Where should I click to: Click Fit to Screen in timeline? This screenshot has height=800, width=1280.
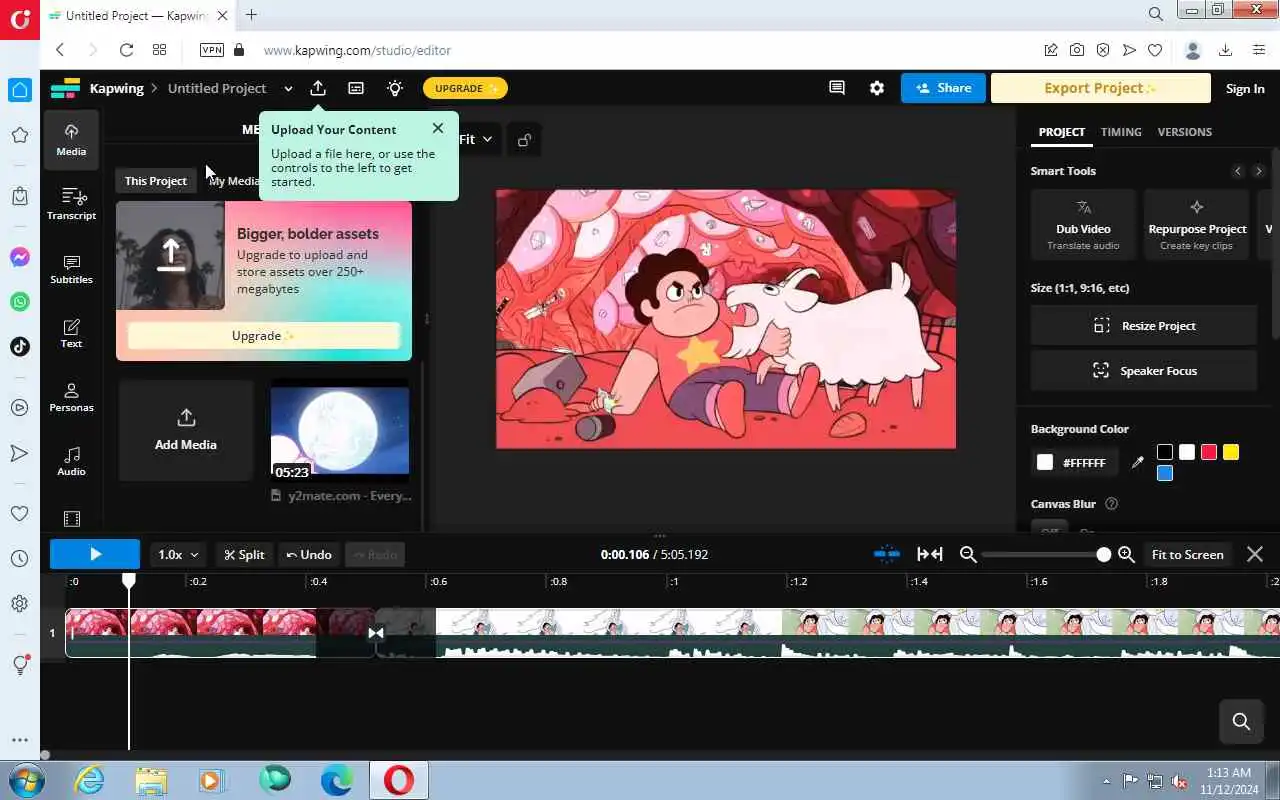tap(1188, 554)
